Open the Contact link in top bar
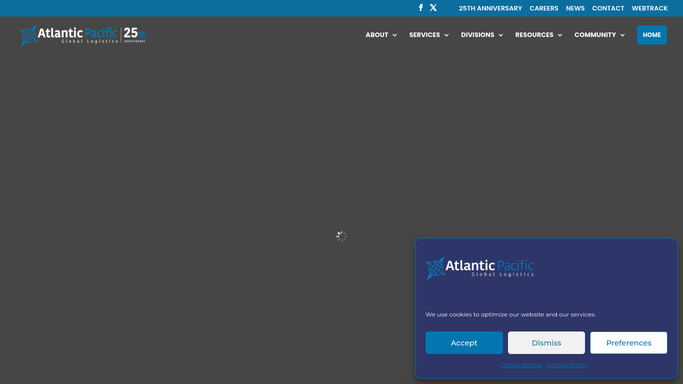The width and height of the screenshot is (683, 384). (608, 8)
